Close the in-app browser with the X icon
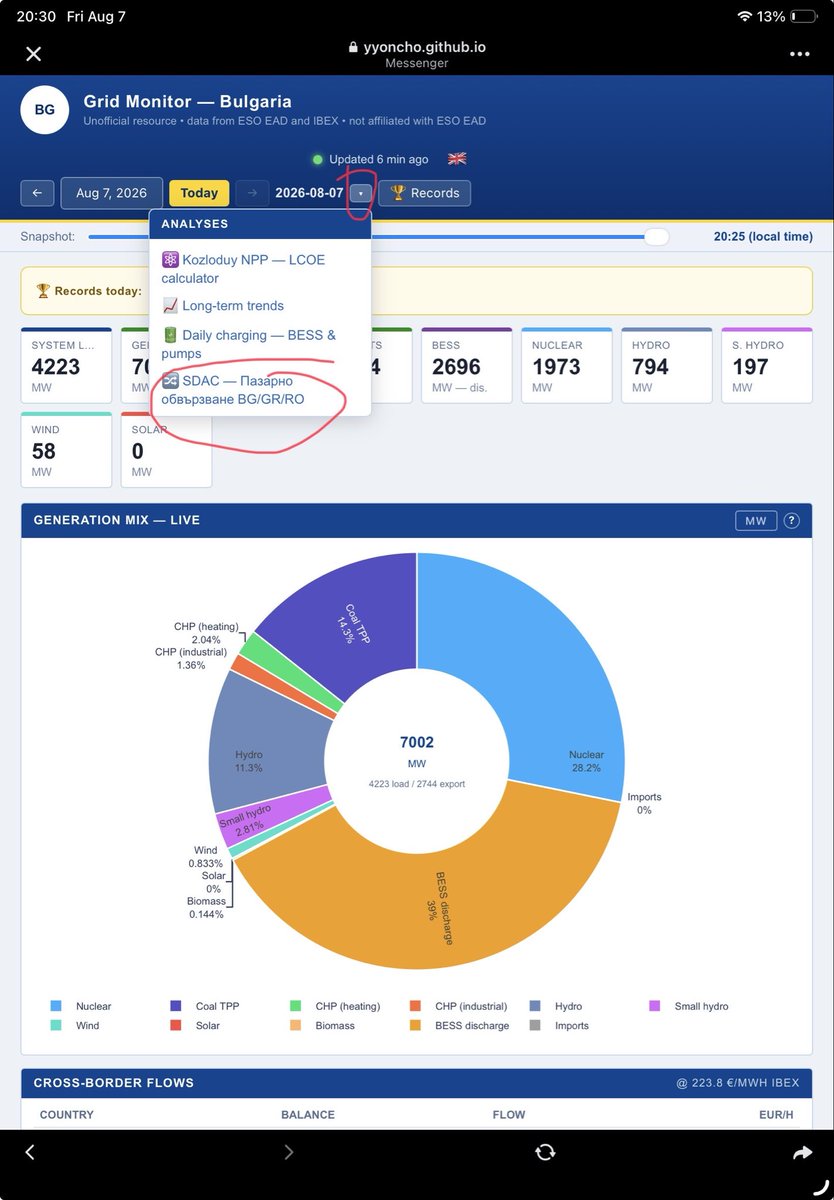 point(33,54)
